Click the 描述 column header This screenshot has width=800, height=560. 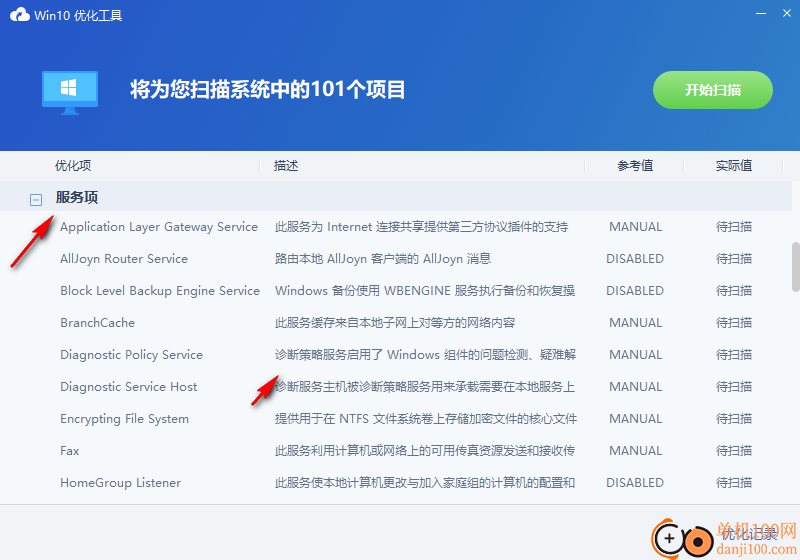[x=286, y=166]
